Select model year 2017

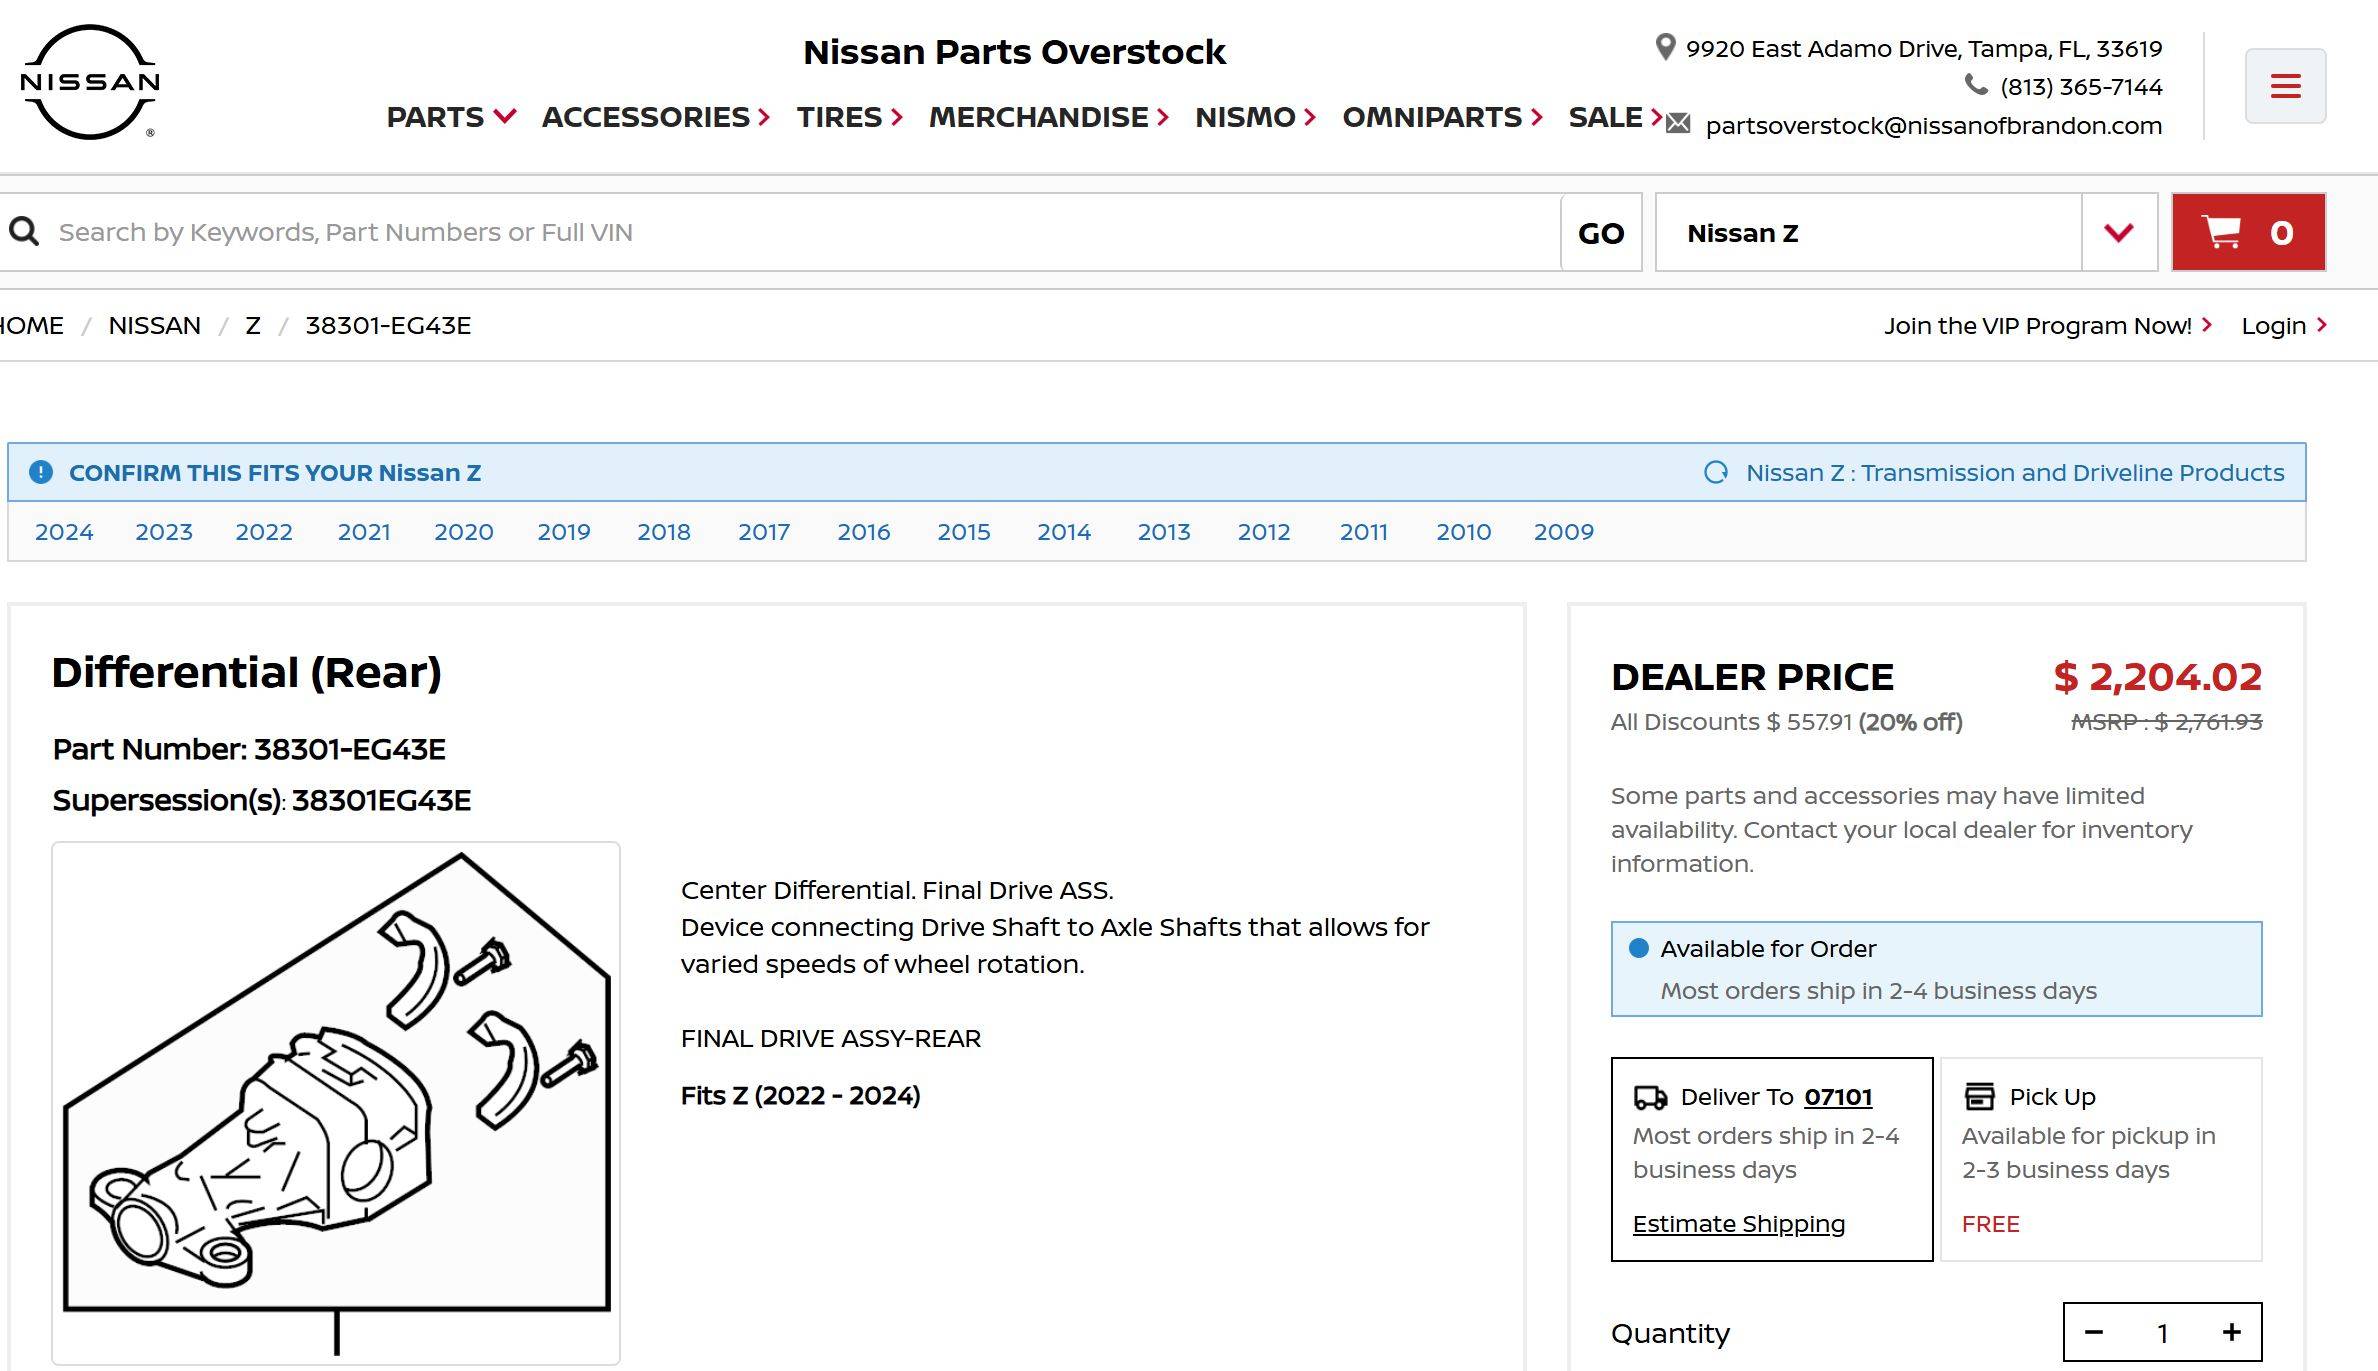click(x=764, y=531)
